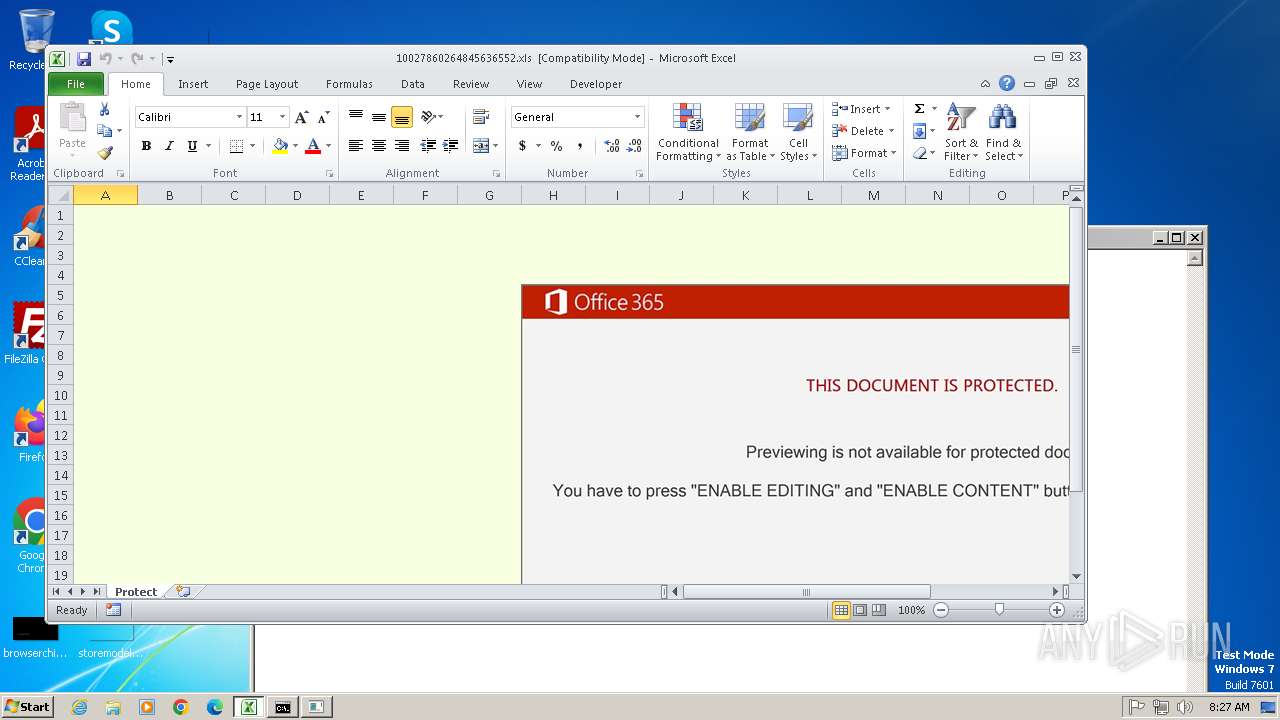
Task: Click the zoom slider handle
Action: [999, 609]
